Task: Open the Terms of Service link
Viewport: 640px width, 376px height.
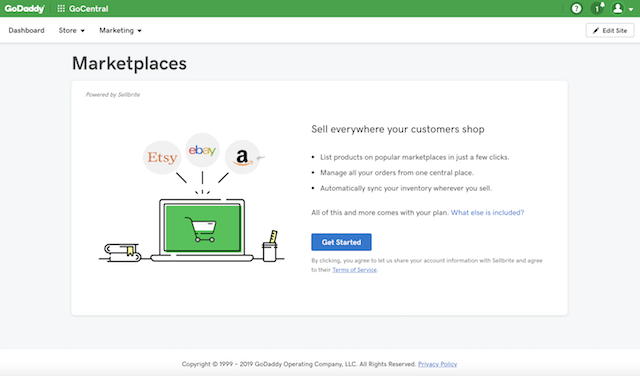Action: pos(354,270)
